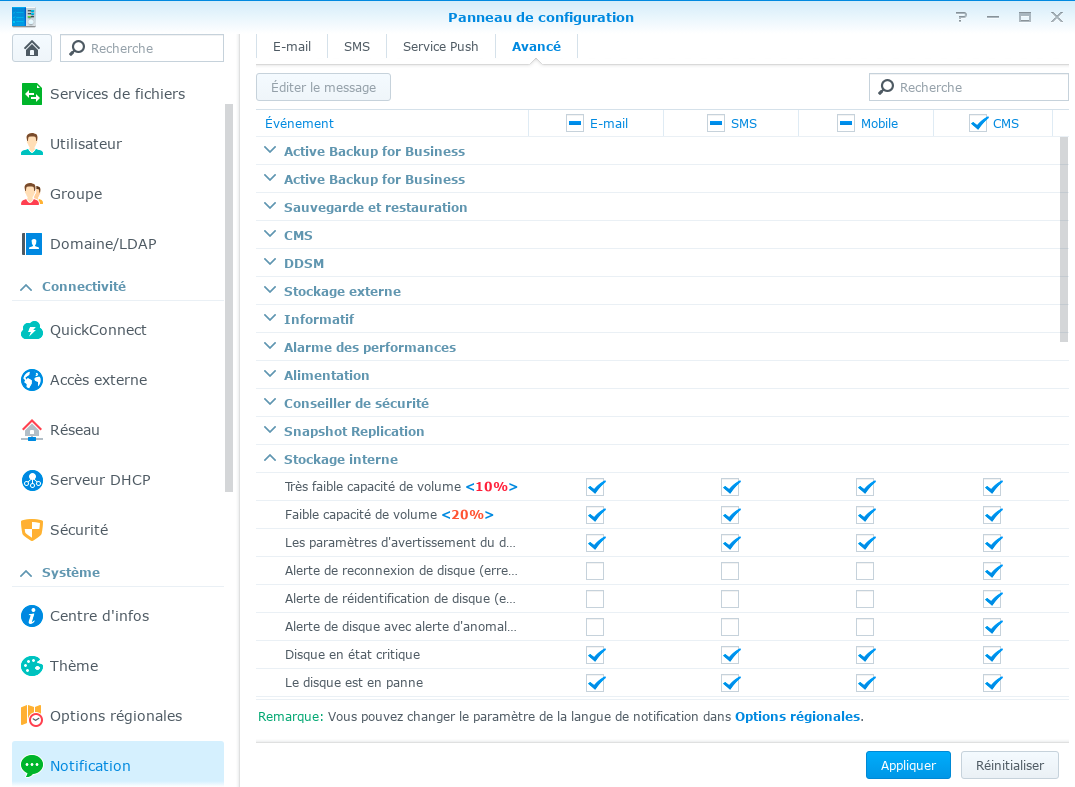1075x787 pixels.
Task: Uncheck the CMS column header checkbox
Action: (x=978, y=123)
